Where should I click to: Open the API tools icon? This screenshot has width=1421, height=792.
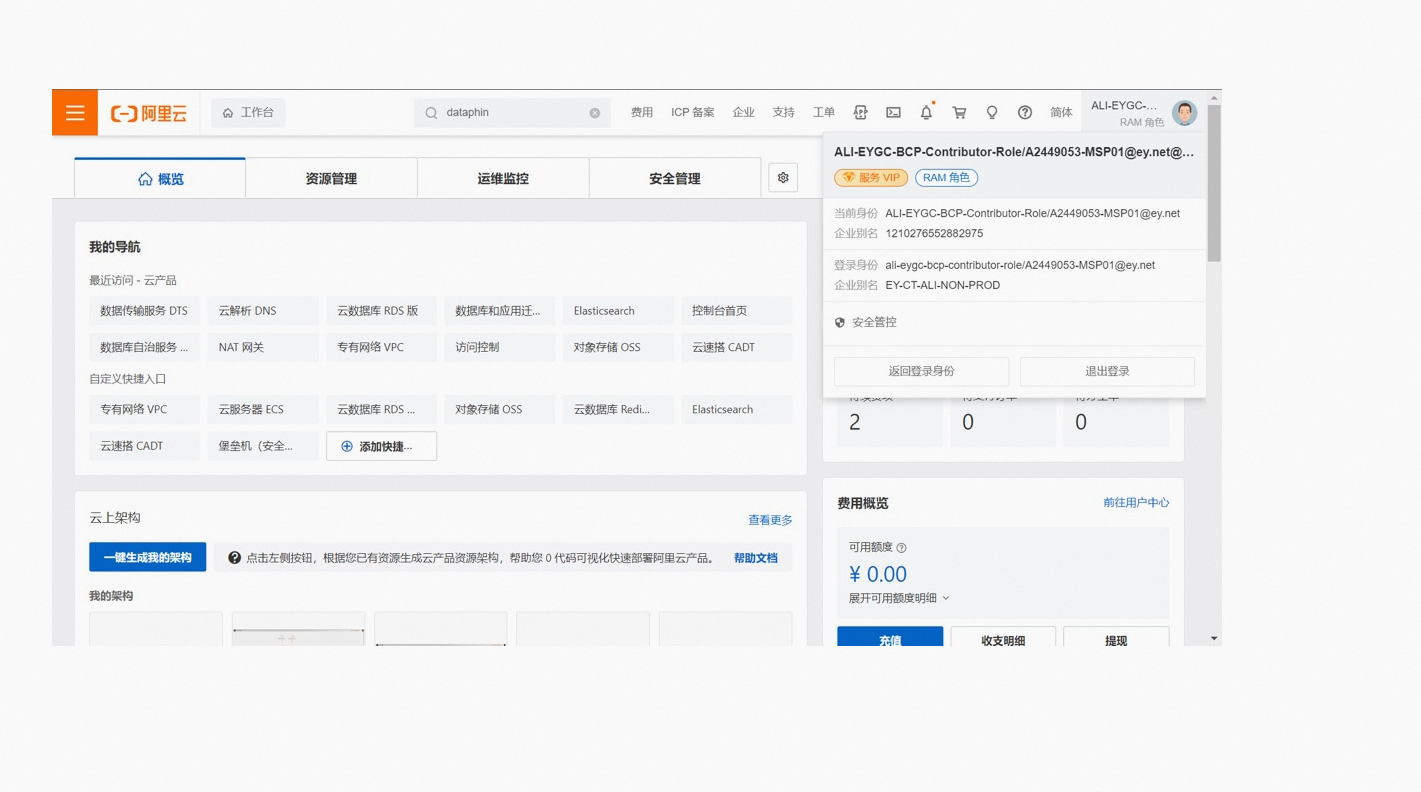point(860,113)
